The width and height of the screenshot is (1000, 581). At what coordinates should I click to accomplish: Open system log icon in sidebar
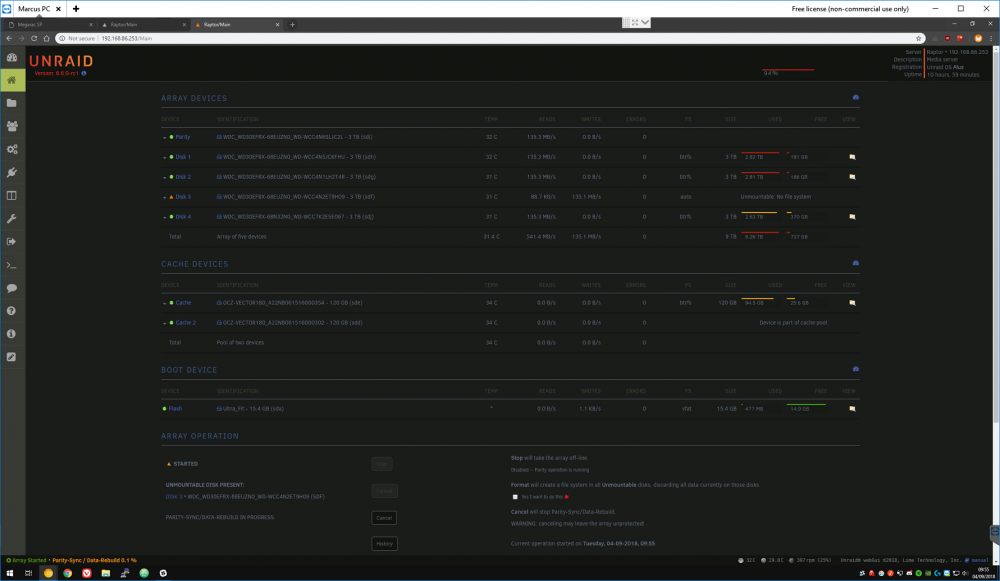pos(12,357)
